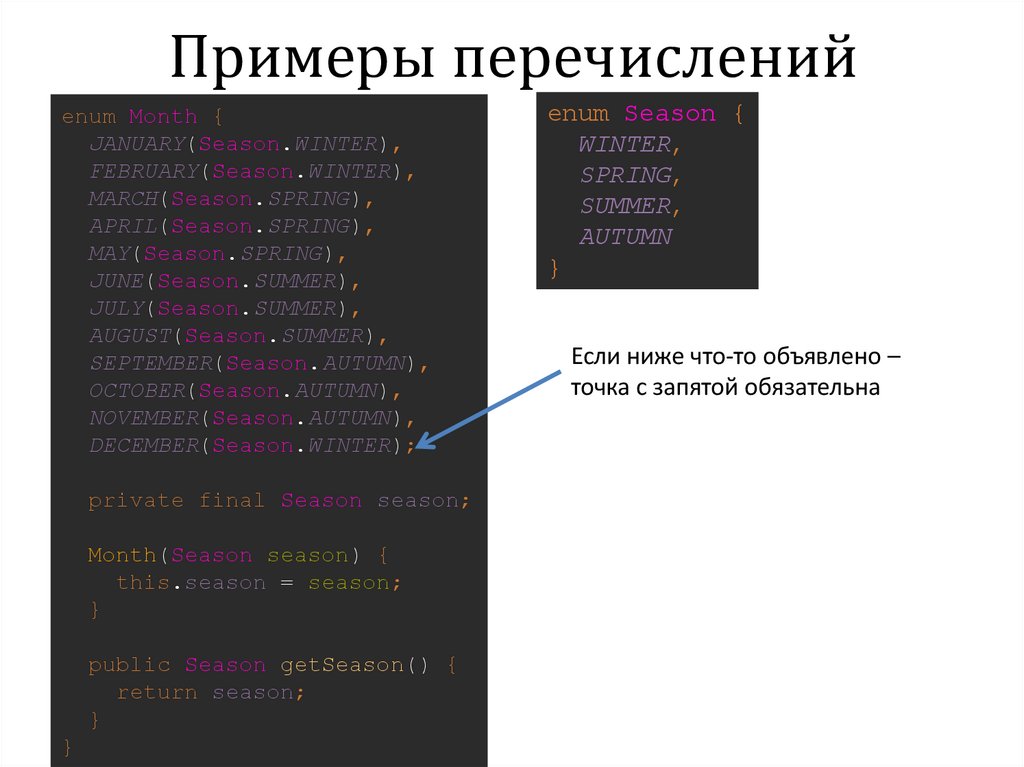The height and width of the screenshot is (767, 1024).
Task: Click the DECEMBER(Season.WINTER); line
Action: click(251, 446)
